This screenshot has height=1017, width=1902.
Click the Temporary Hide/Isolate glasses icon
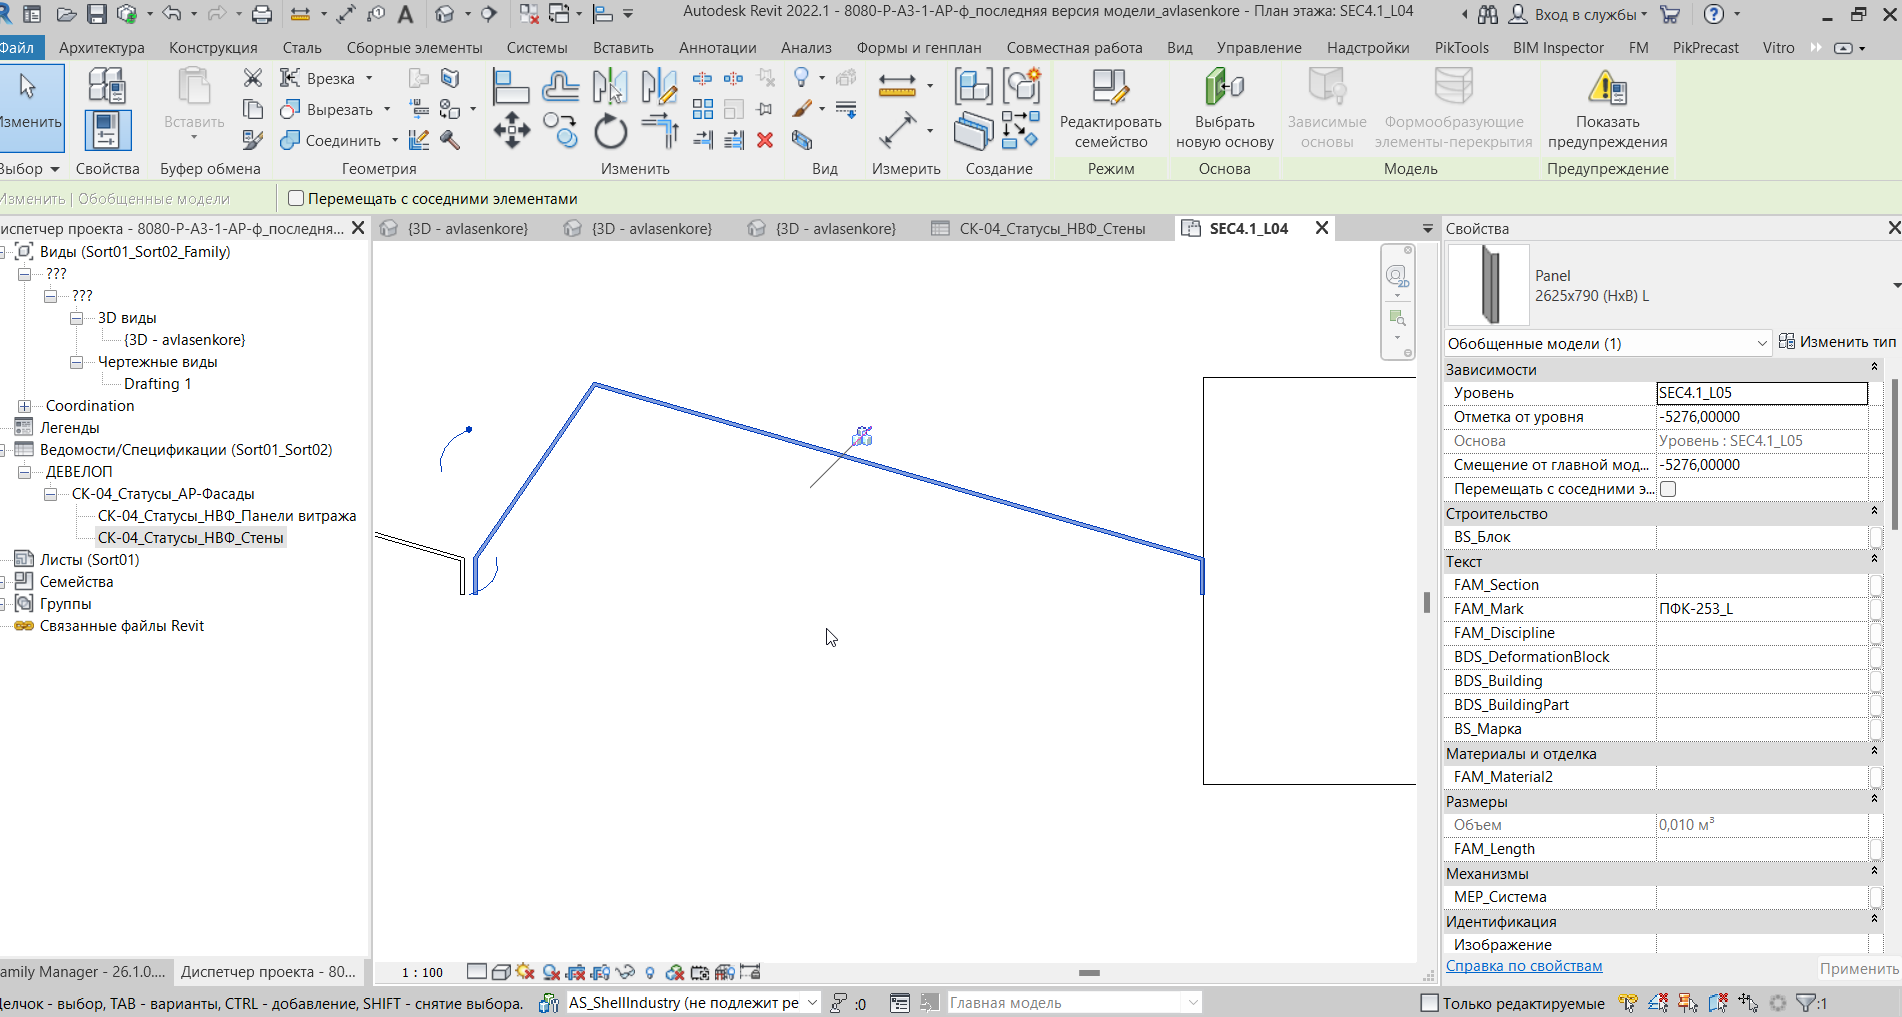pyautogui.click(x=626, y=972)
